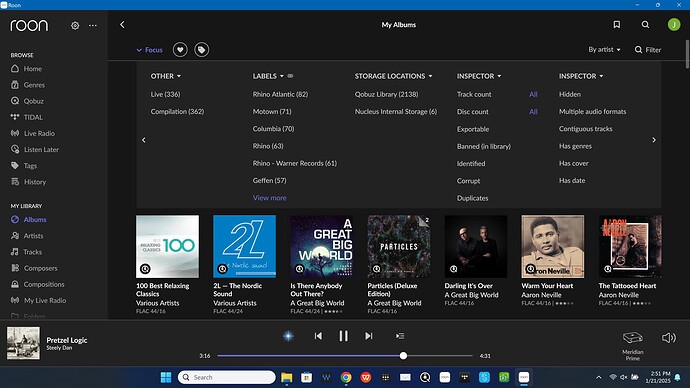Viewport: 690px width, 388px height.
Task: Toggle Roon Radio sparkle icon
Action: pos(288,336)
